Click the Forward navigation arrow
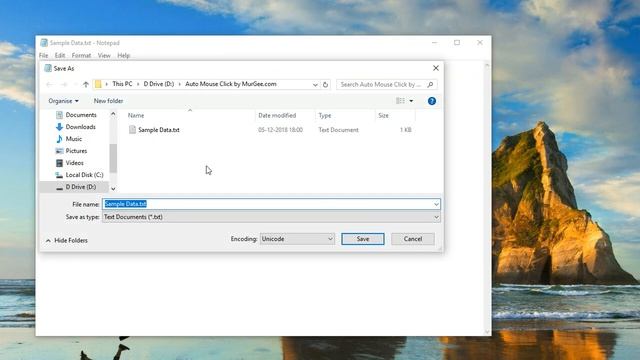 coord(64,84)
